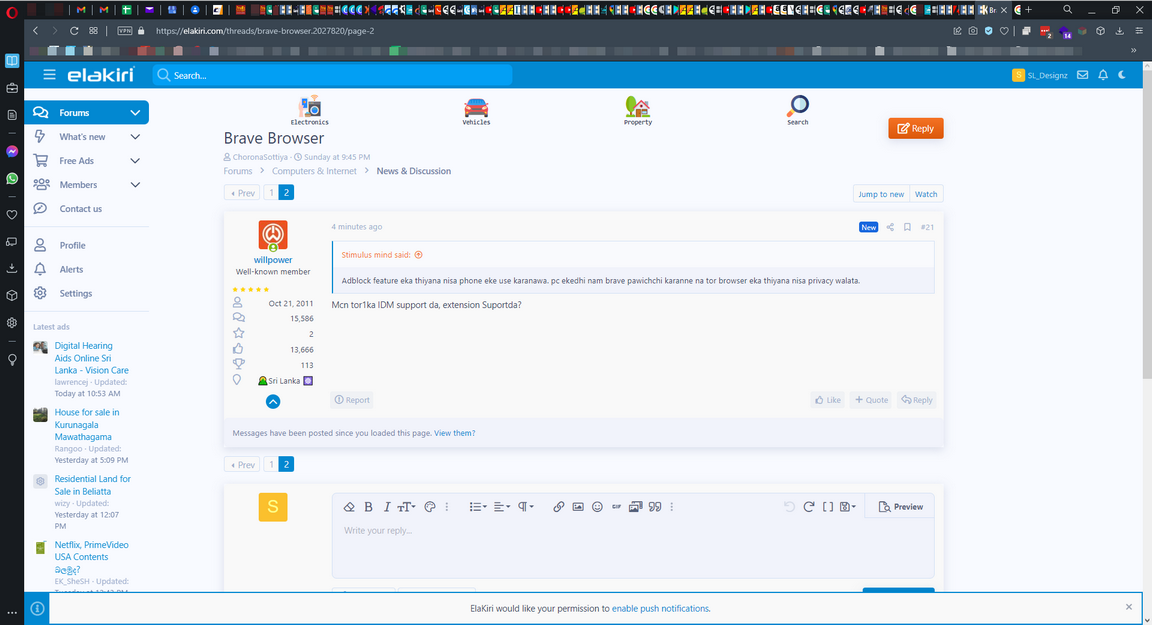This screenshot has width=1152, height=625.
Task: Open the alerts bell in the header
Action: [x=1103, y=75]
